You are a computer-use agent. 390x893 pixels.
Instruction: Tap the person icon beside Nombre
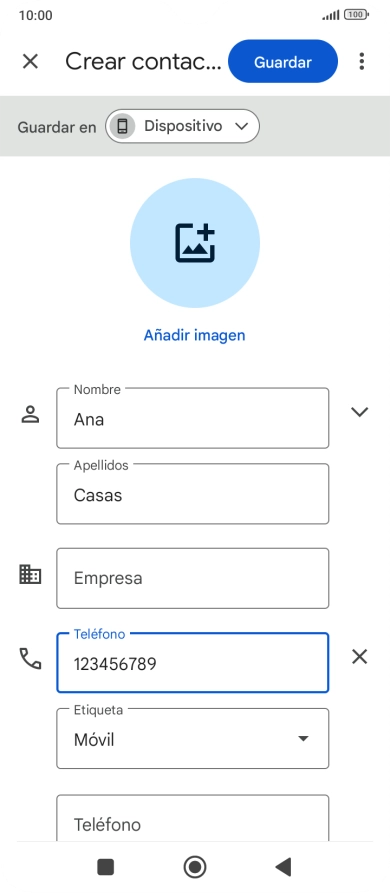coord(30,415)
